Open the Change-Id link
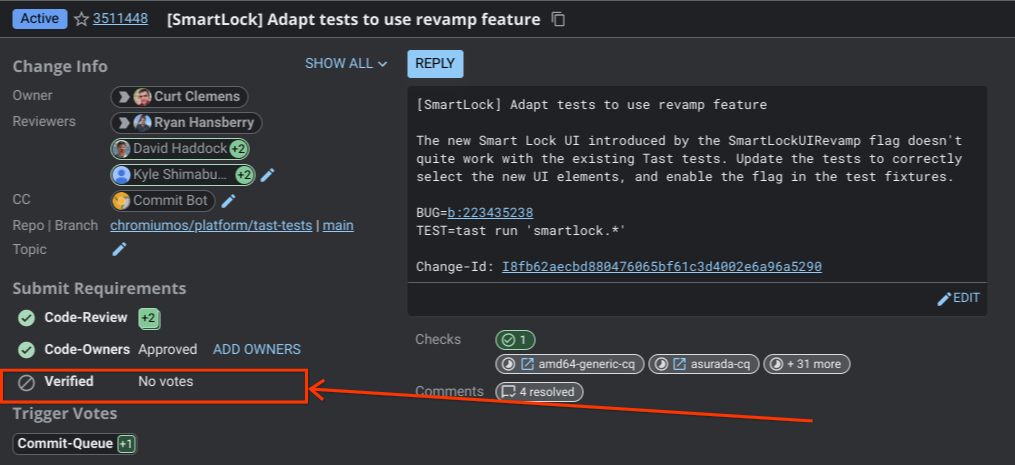The height and width of the screenshot is (465, 1015). [x=661, y=267]
